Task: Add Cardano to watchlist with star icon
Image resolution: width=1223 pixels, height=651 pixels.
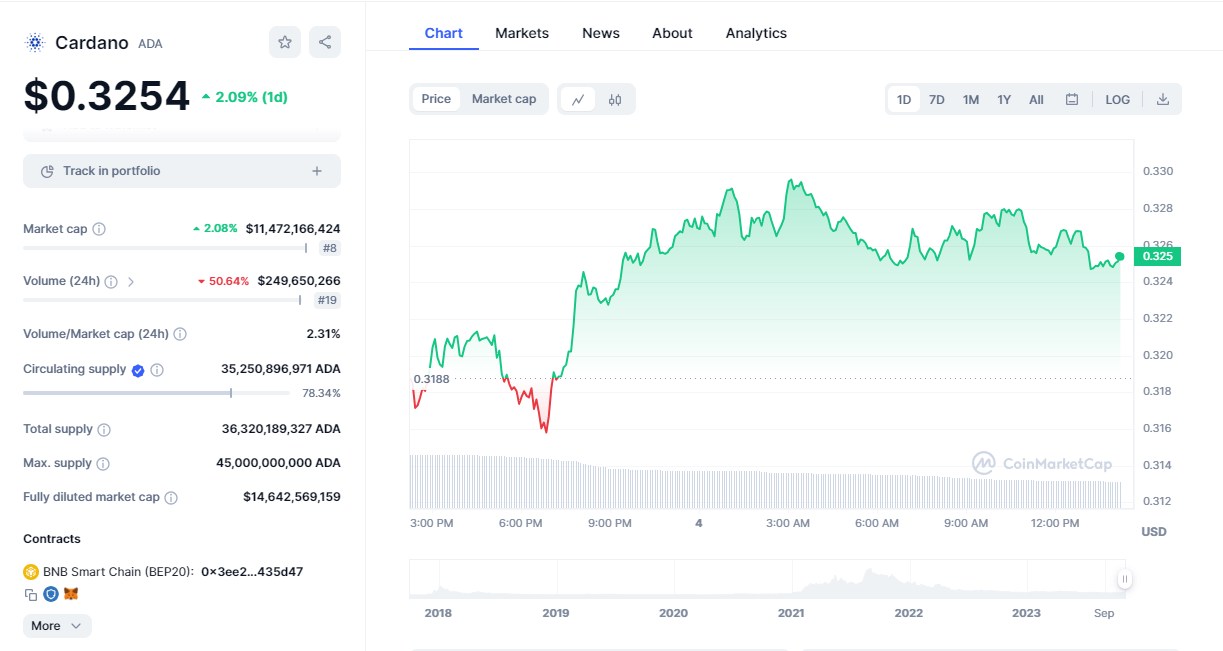Action: [x=285, y=42]
